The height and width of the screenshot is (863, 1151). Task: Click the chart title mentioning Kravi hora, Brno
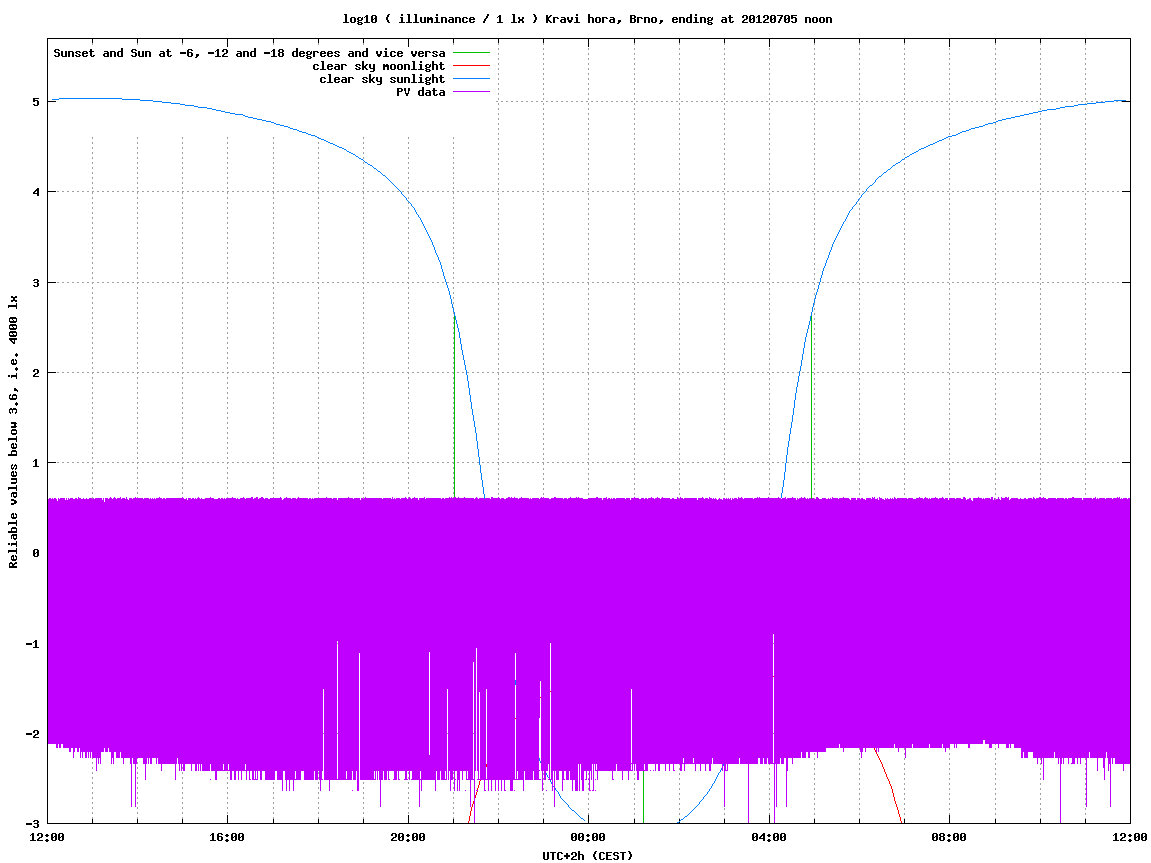point(587,19)
